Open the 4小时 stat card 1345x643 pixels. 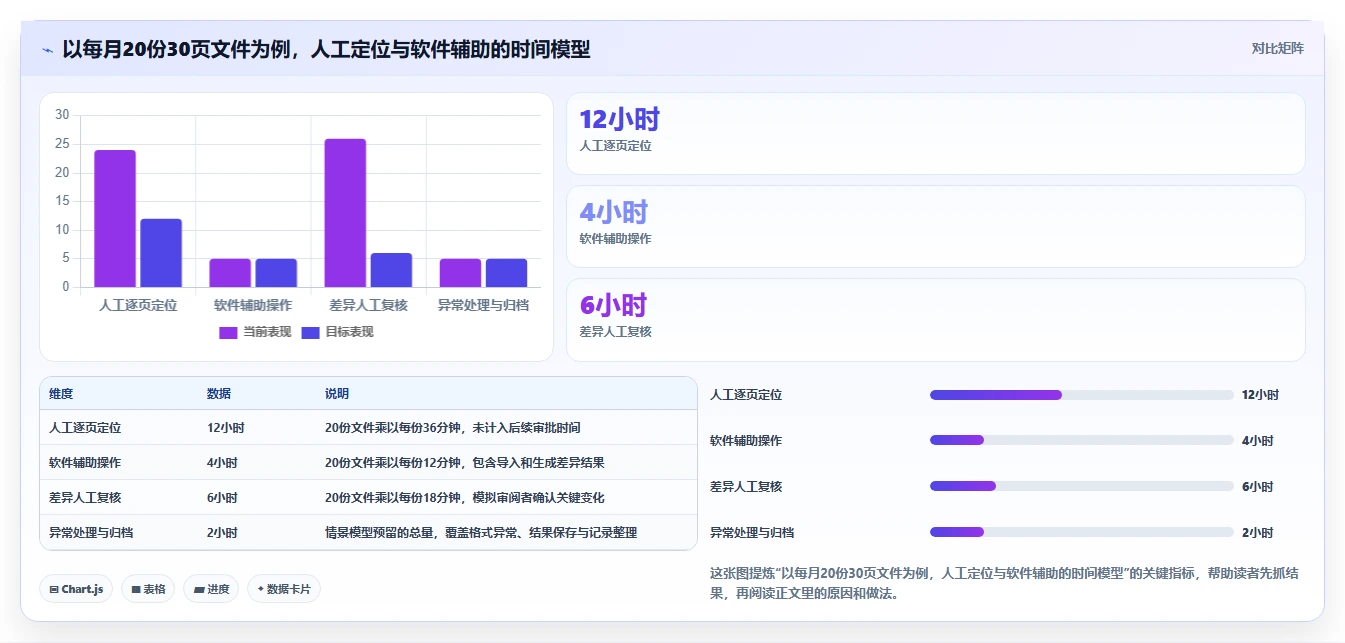pos(936,227)
